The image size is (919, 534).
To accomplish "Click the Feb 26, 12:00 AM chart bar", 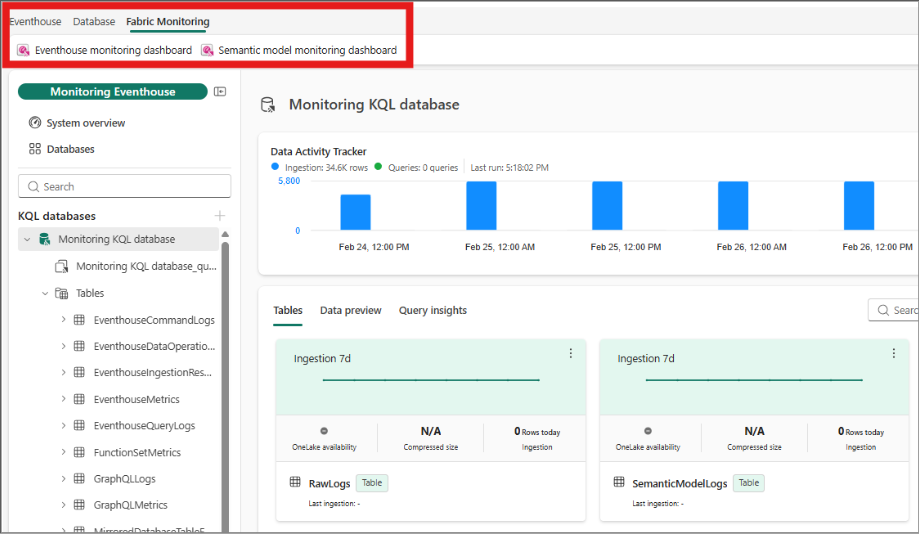I will point(733,206).
